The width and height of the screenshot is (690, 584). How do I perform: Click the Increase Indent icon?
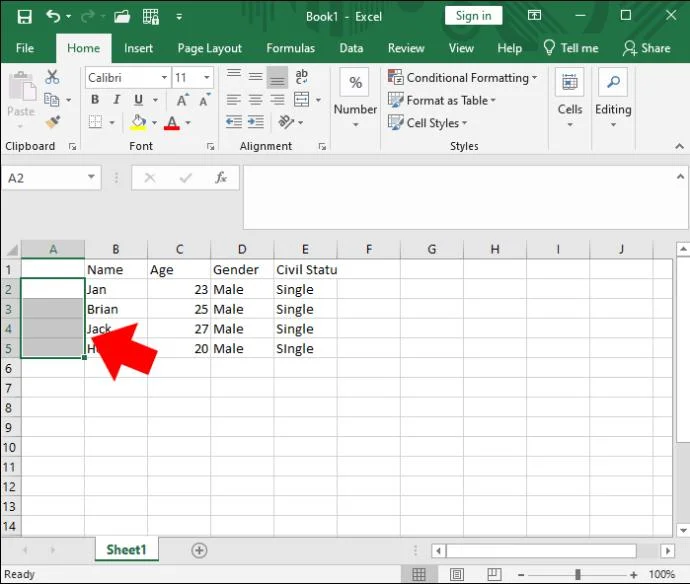pos(257,122)
